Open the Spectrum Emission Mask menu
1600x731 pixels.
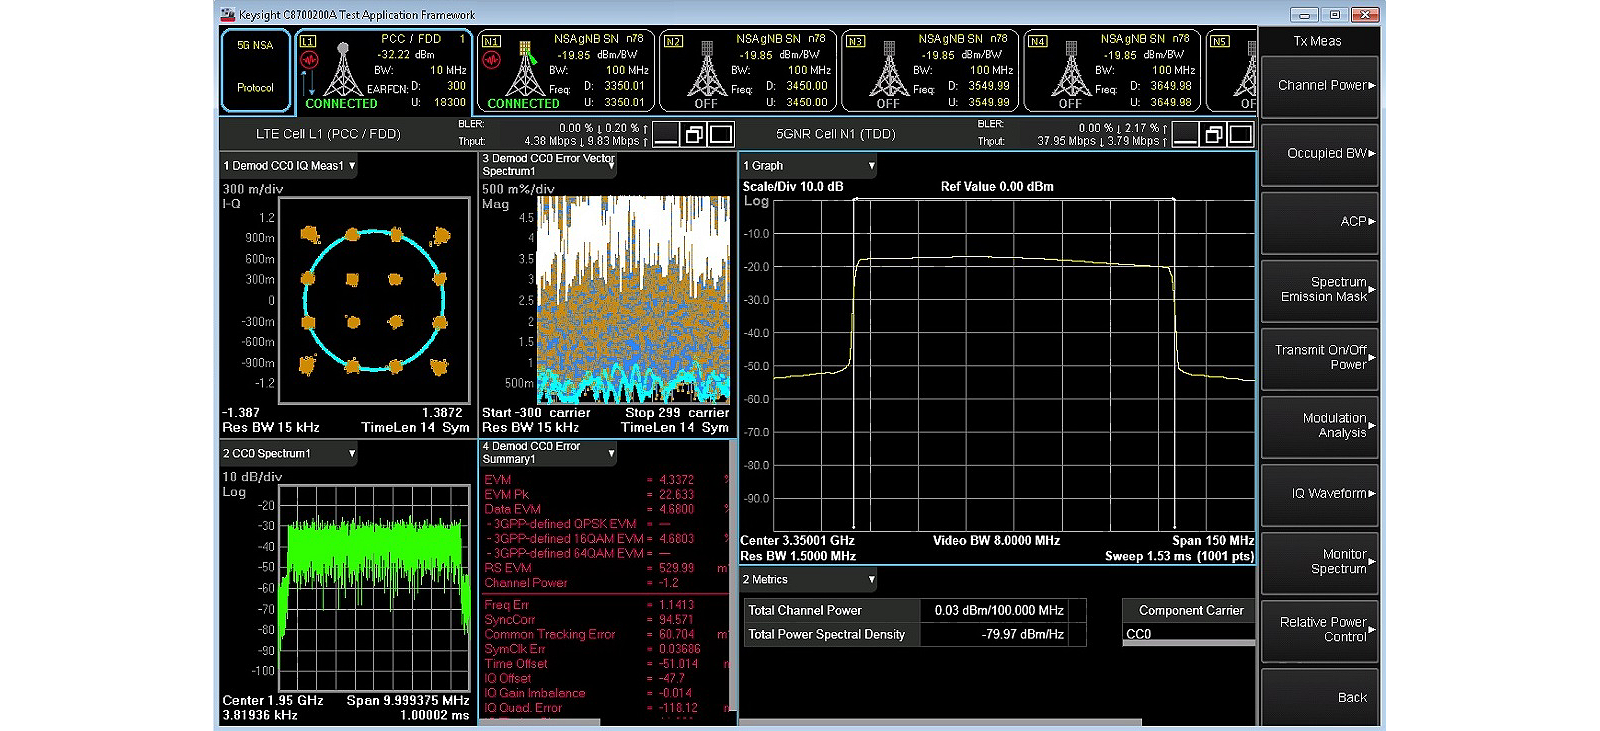point(1320,290)
